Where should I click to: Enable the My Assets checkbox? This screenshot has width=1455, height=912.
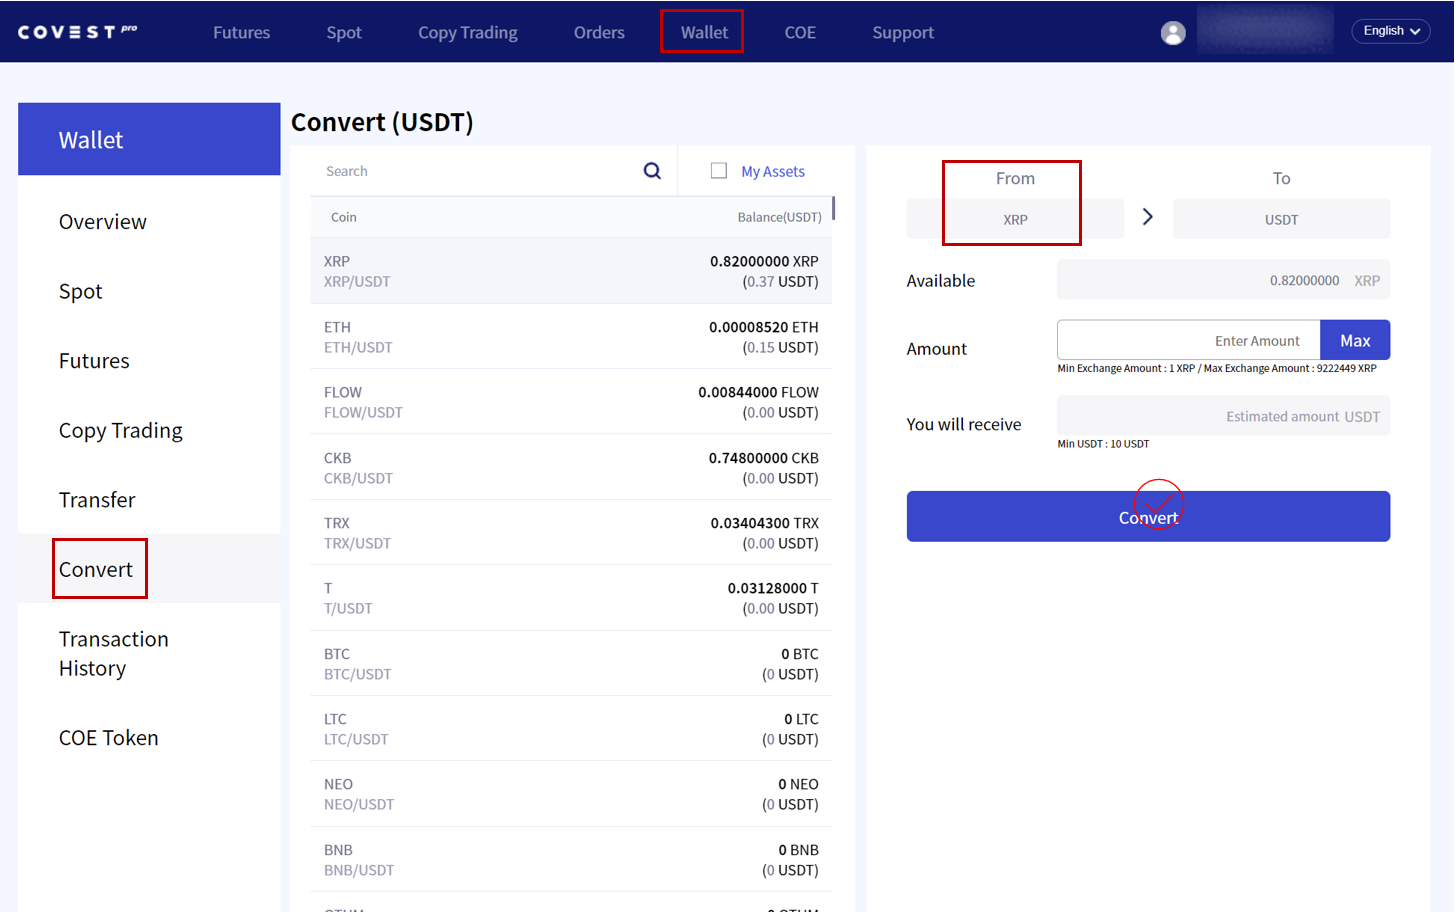pyautogui.click(x=719, y=171)
